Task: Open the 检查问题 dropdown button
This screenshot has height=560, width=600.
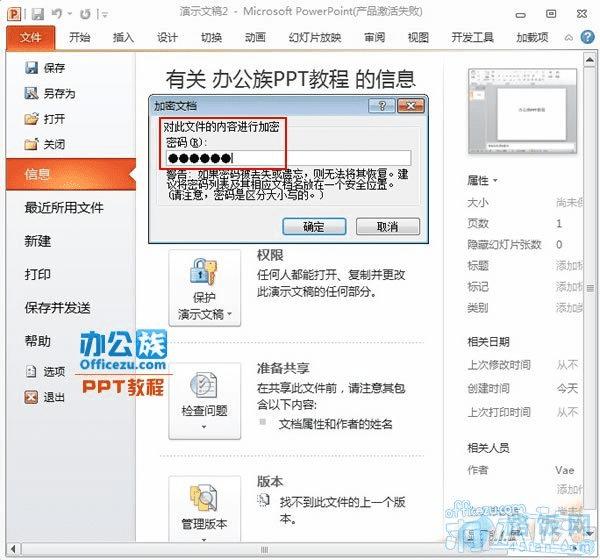Action: pyautogui.click(x=205, y=401)
